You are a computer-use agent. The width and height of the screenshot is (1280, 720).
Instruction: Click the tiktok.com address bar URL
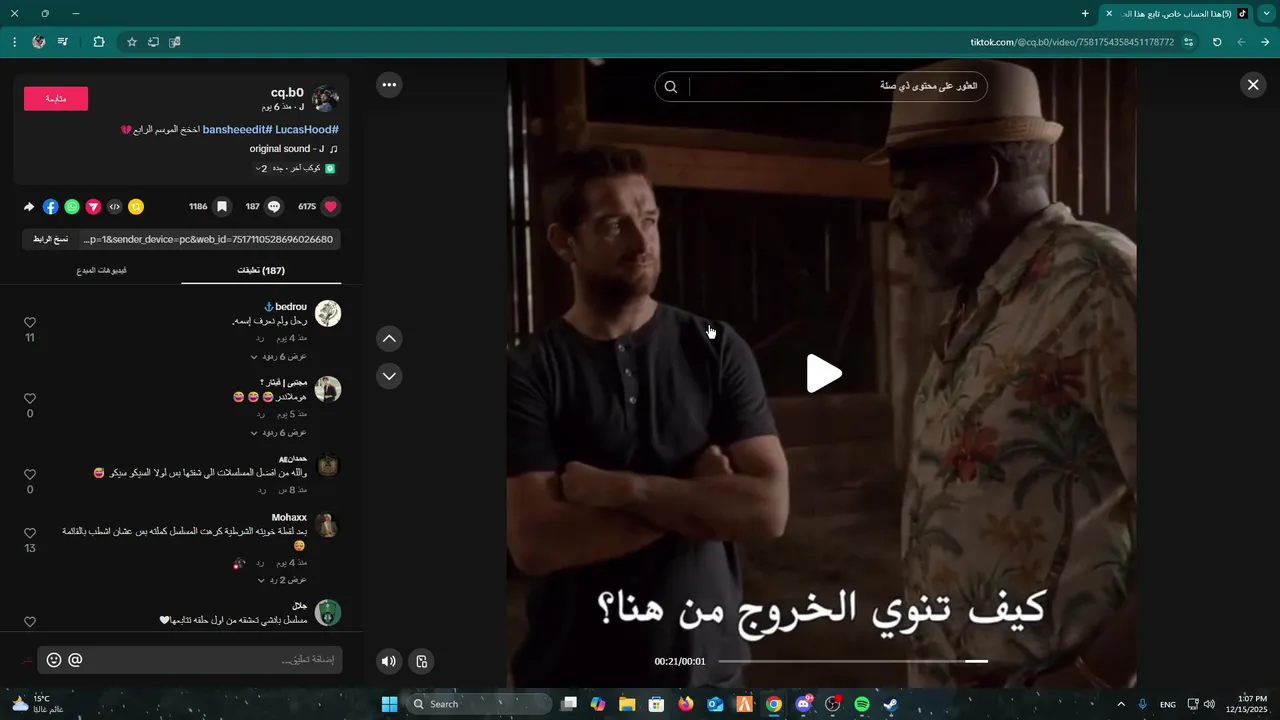click(x=1072, y=42)
